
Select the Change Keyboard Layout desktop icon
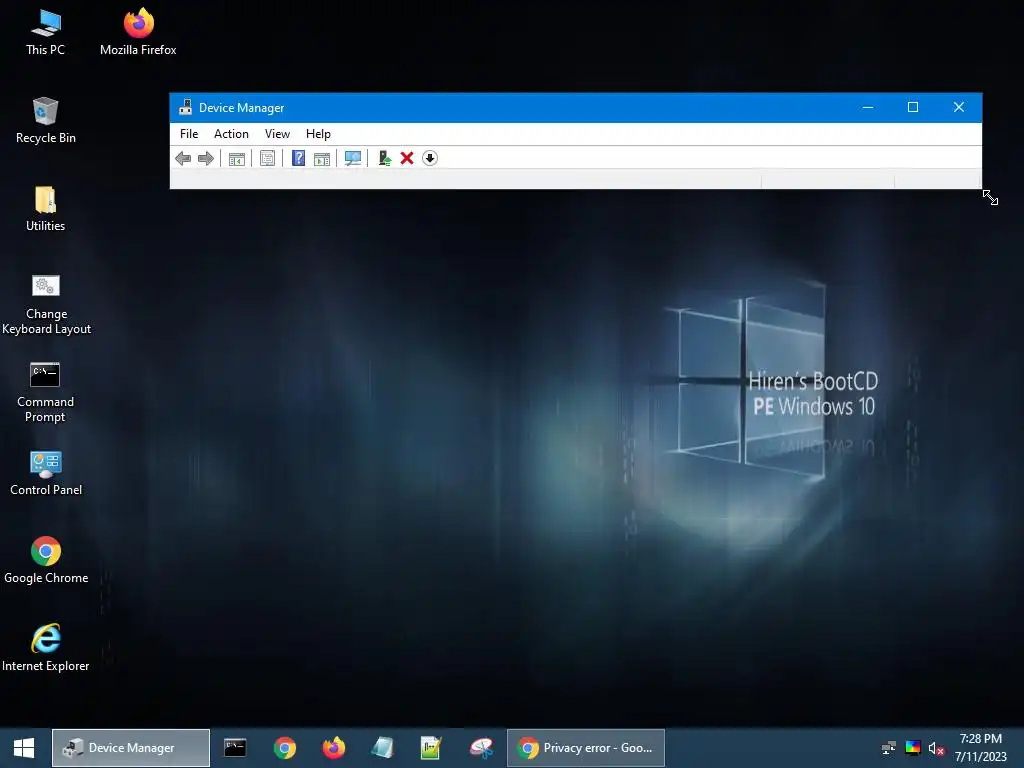pos(46,304)
